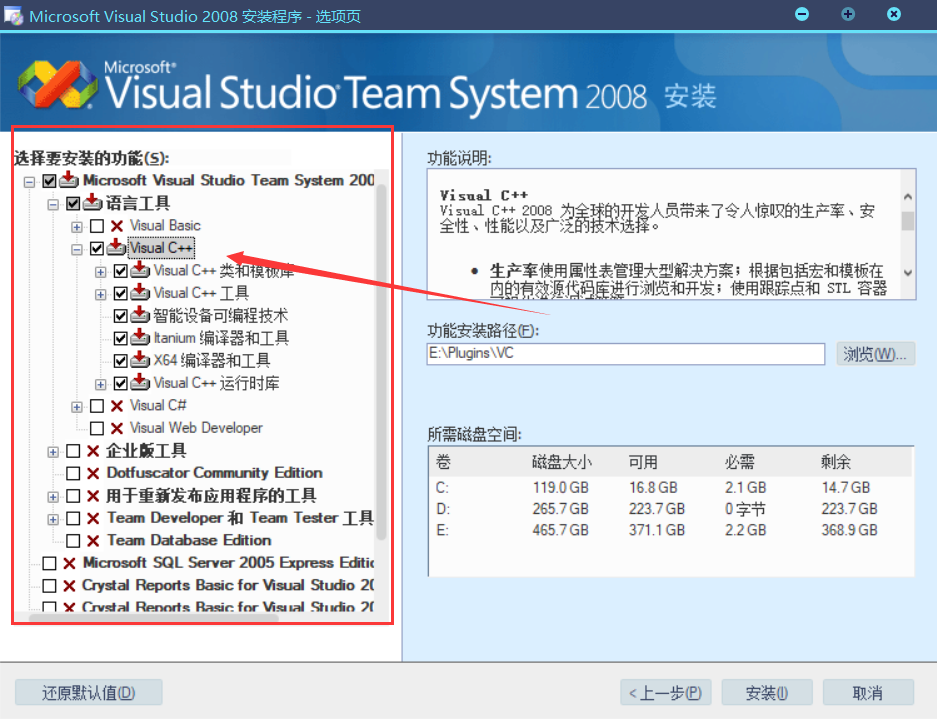937x719 pixels.
Task: Click the red X icon beside Team Database Edition
Action: [x=93, y=541]
